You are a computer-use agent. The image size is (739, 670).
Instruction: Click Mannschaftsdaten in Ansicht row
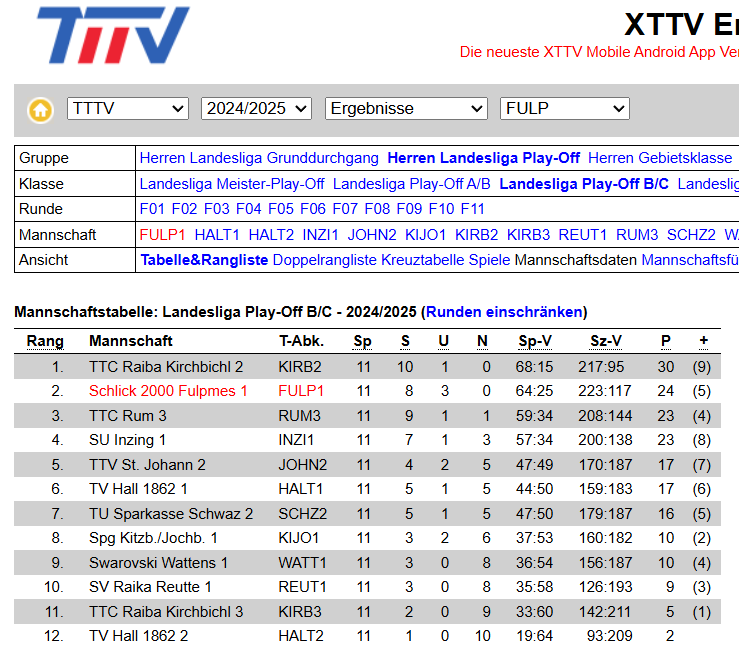point(575,260)
